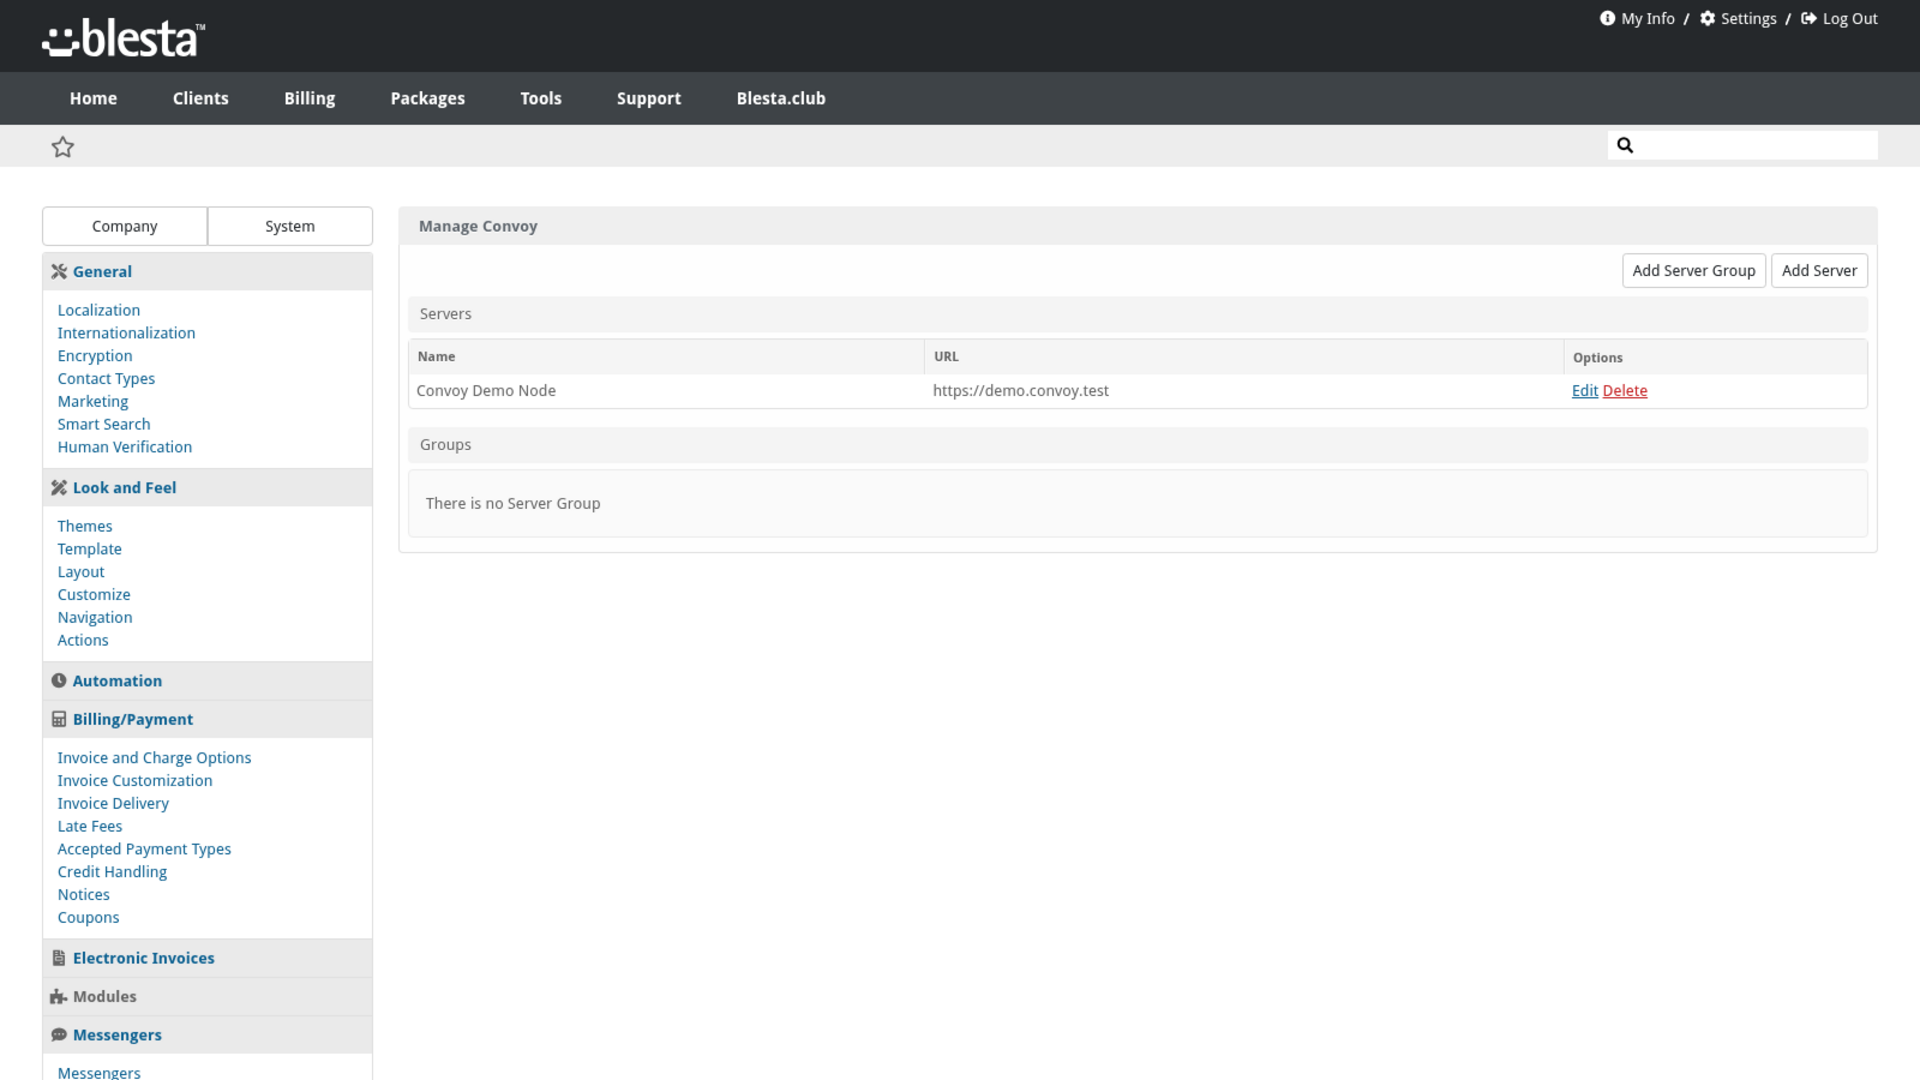This screenshot has width=1920, height=1080.
Task: Open the Packages menu
Action: coord(428,98)
